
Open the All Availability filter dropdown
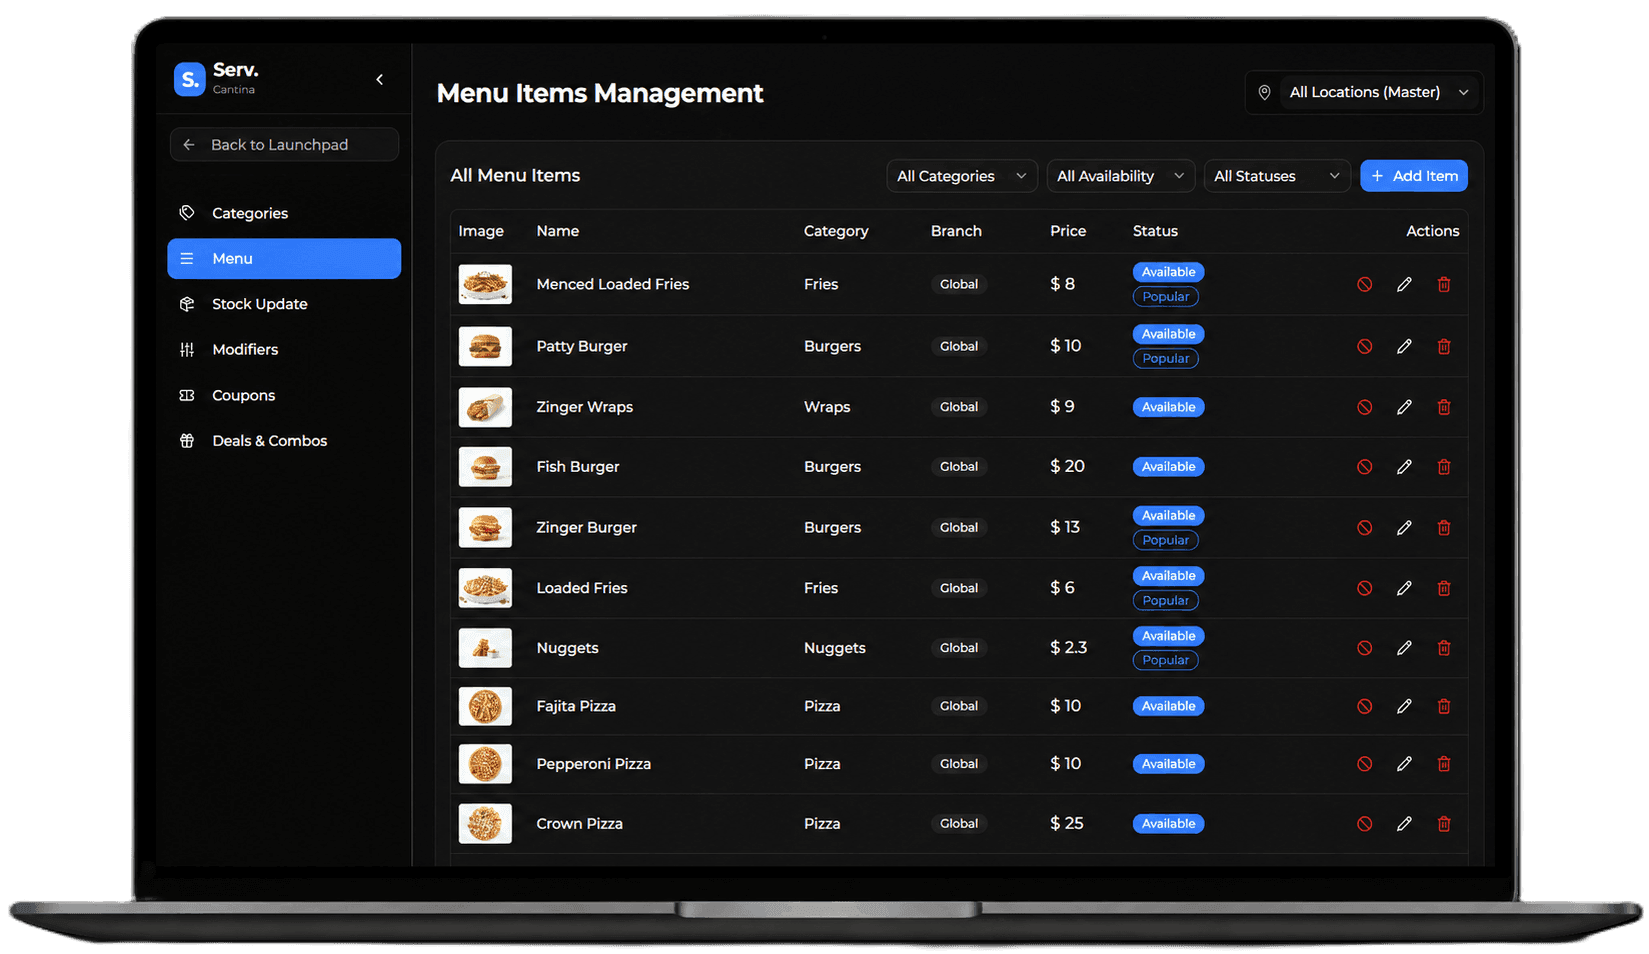[1120, 176]
